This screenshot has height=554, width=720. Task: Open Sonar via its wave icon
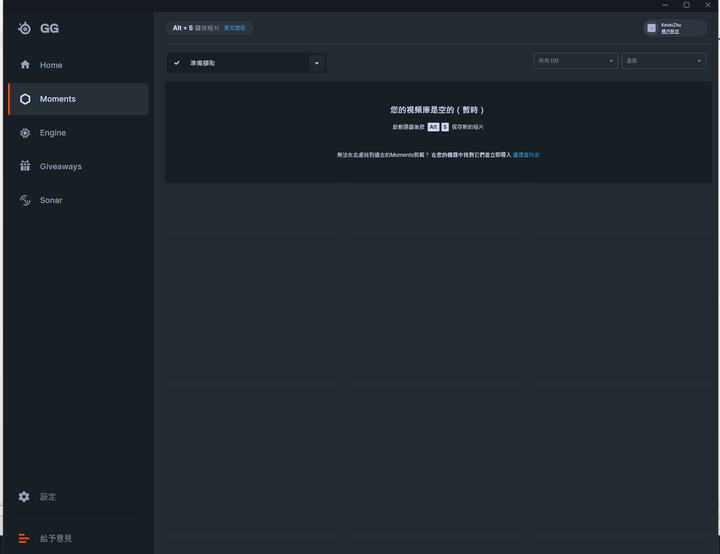point(25,200)
